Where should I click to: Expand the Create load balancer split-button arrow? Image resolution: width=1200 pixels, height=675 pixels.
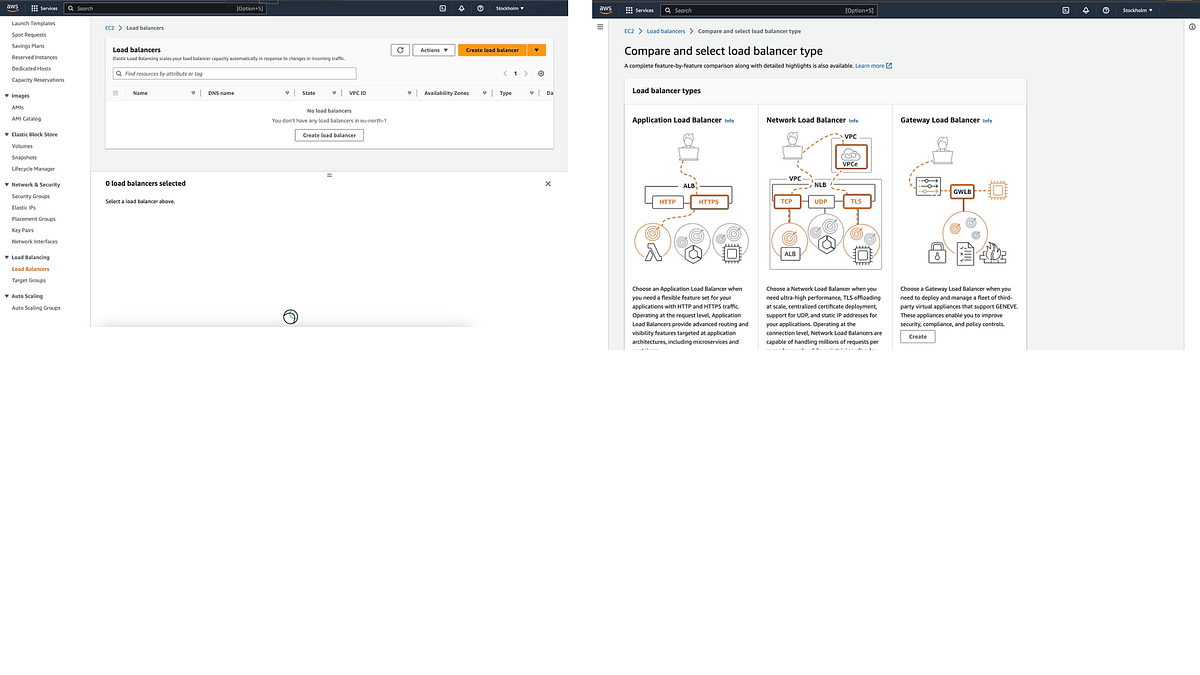coord(537,50)
